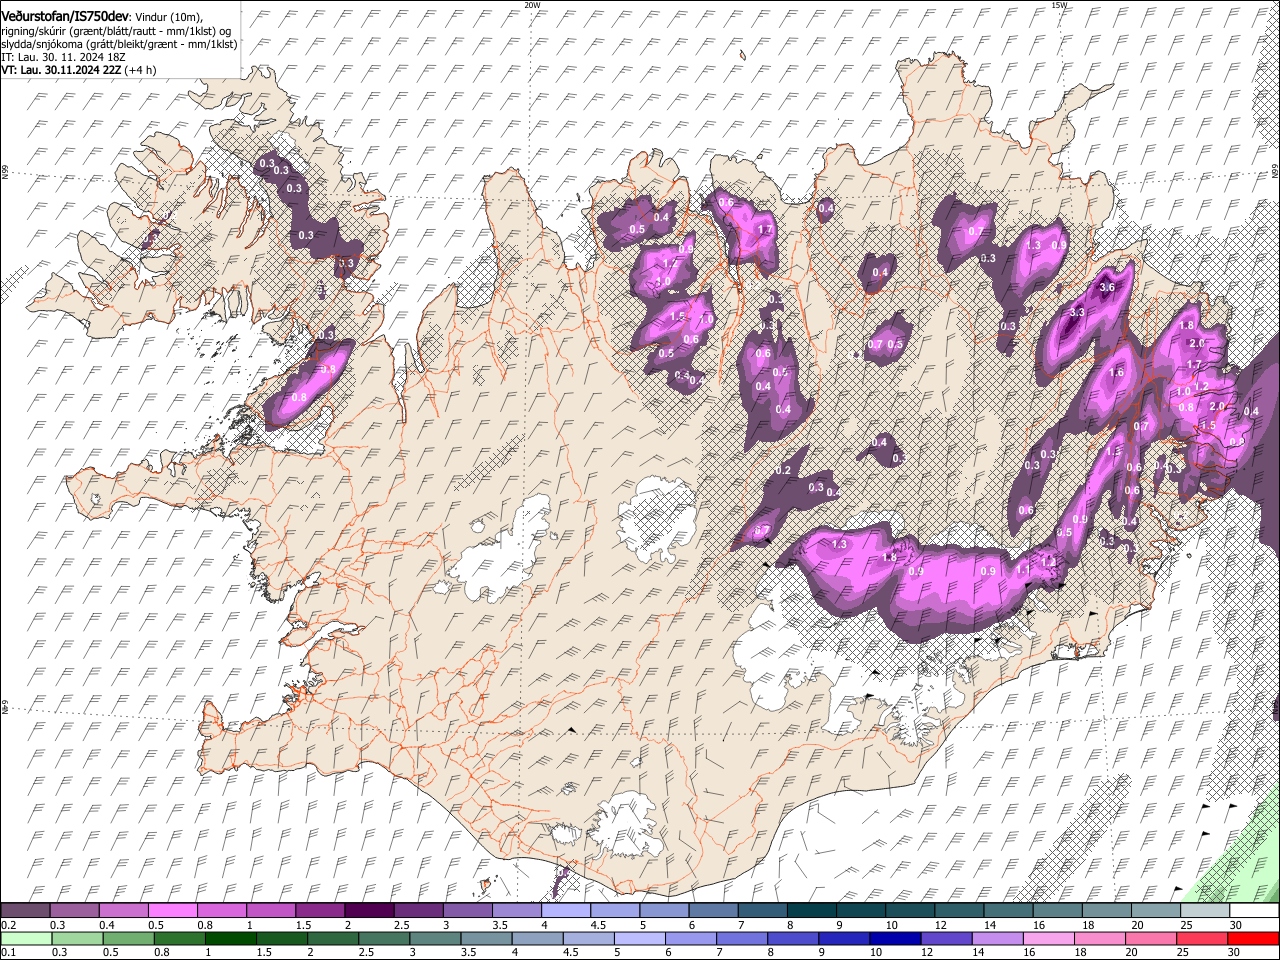Click the "slydda/snjókoma" legend description line
Viewport: 1280px width, 960px height.
[x=120, y=44]
